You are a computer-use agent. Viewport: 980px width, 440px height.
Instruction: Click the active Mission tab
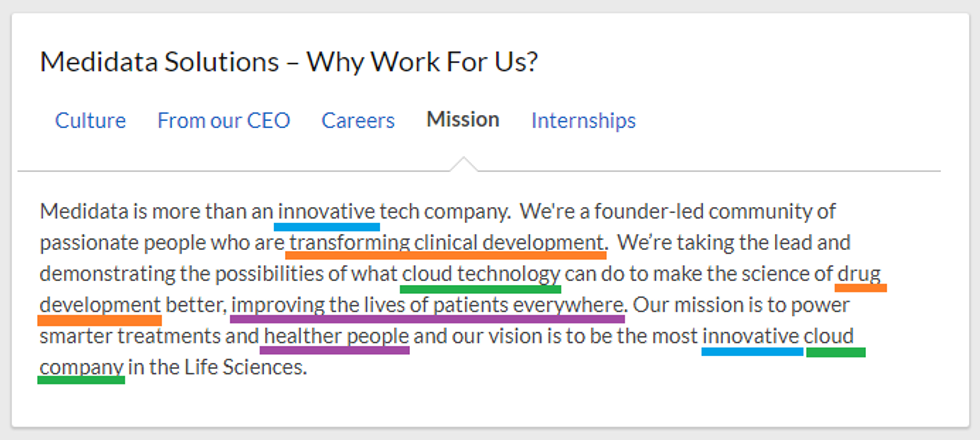click(463, 119)
